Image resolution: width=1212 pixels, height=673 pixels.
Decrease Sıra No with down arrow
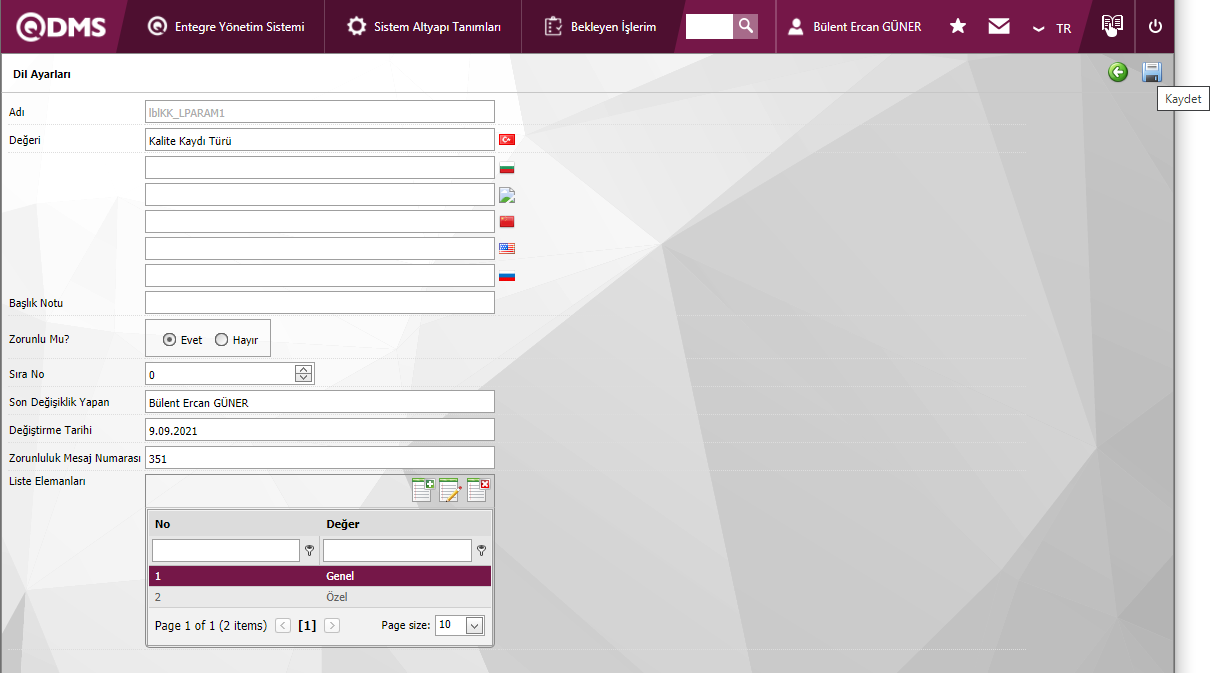[x=304, y=379]
